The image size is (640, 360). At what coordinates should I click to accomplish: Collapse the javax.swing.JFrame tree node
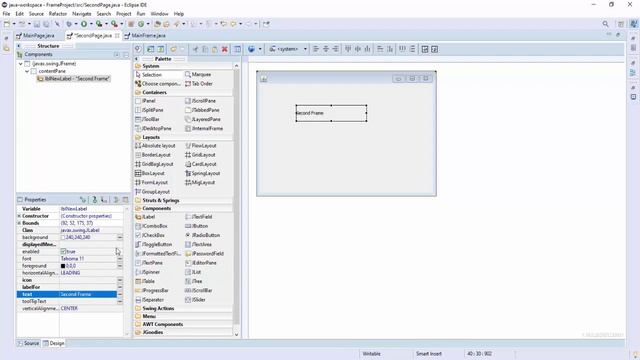[20, 64]
